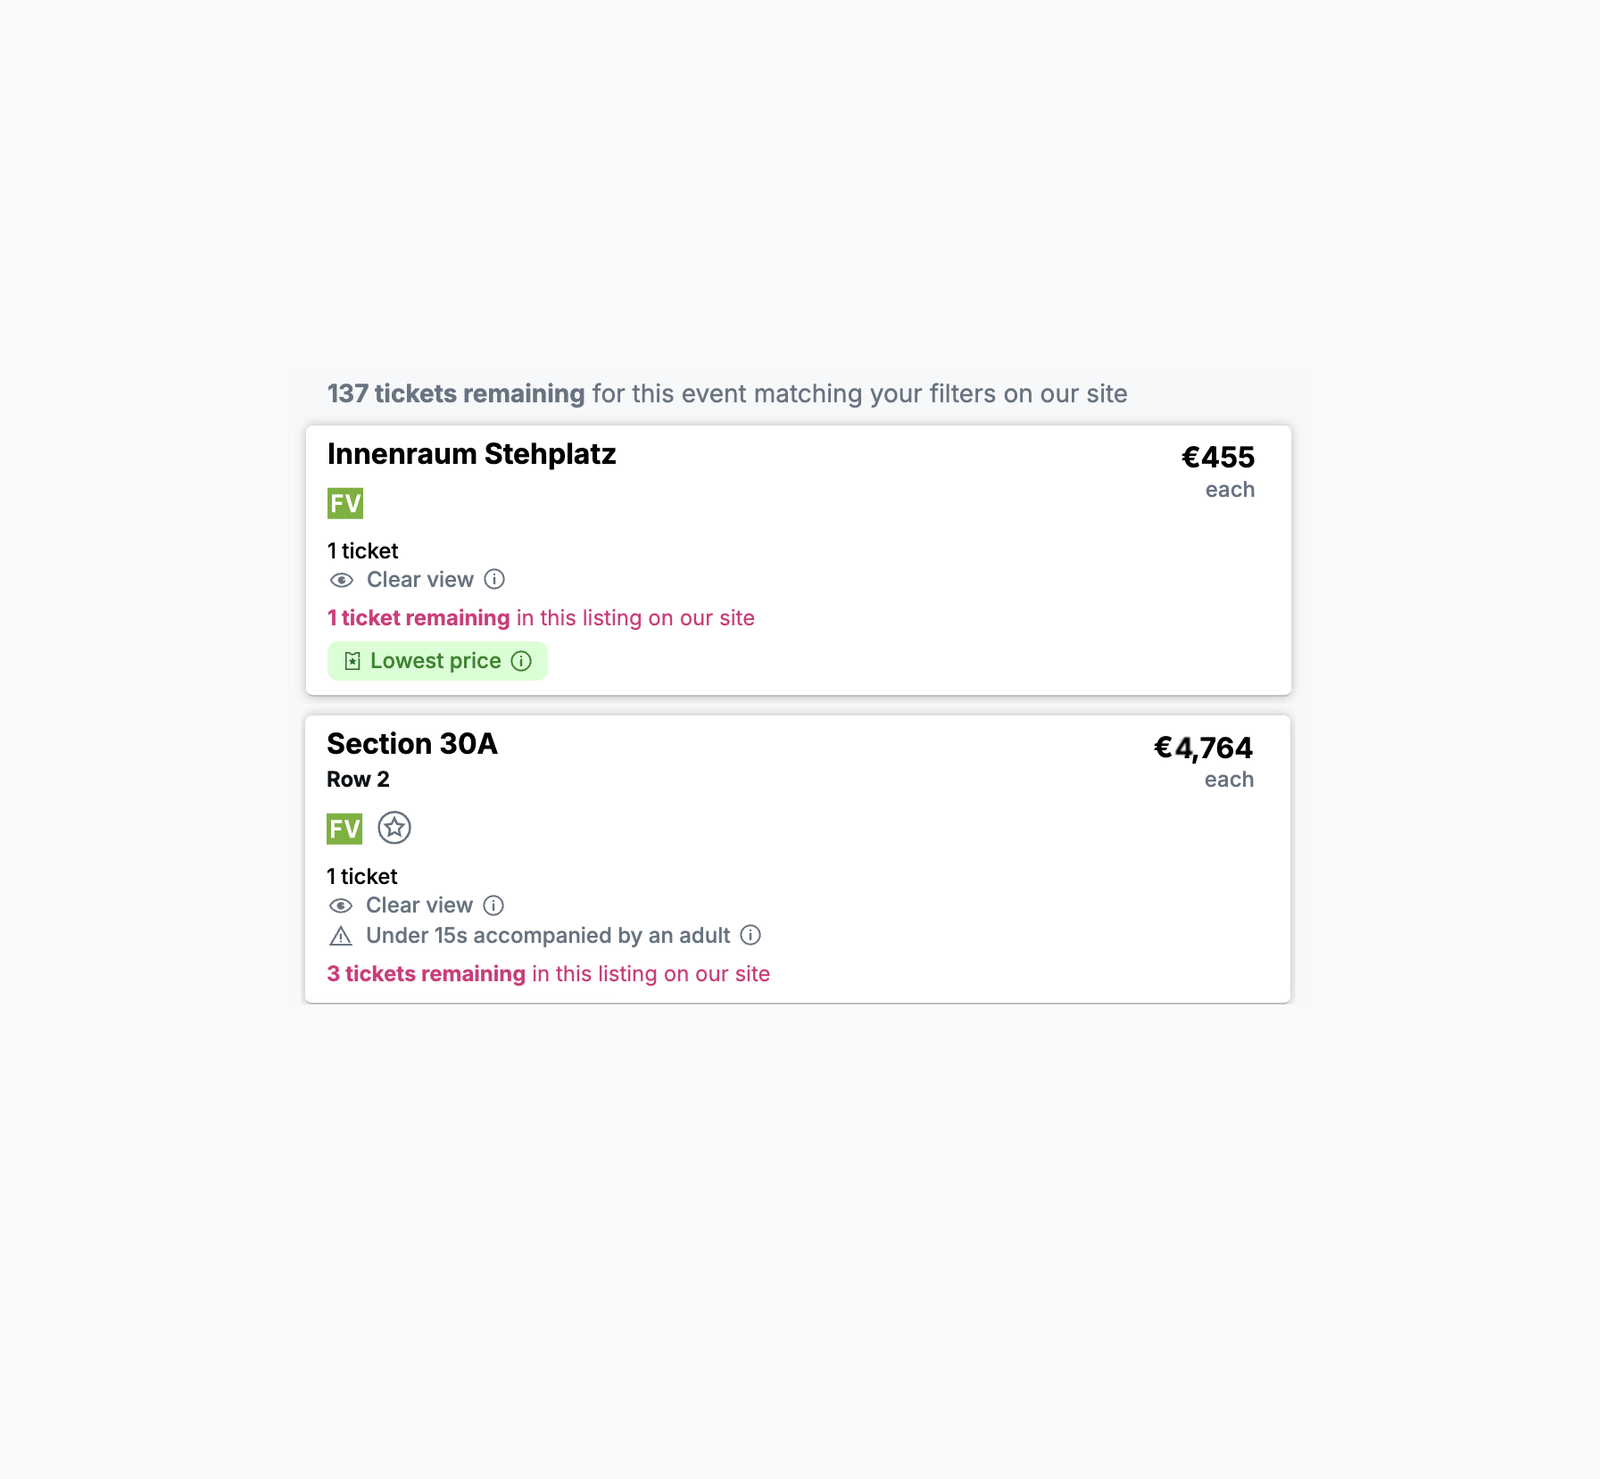This screenshot has width=1600, height=1479.
Task: Click the €455 each price
Action: [x=1217, y=458]
